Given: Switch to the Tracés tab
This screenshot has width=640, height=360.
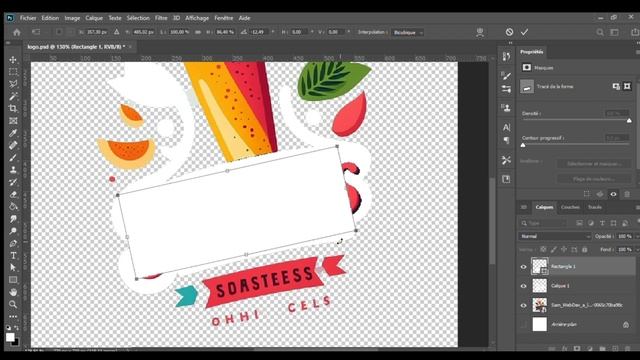Looking at the screenshot, I should click(595, 207).
